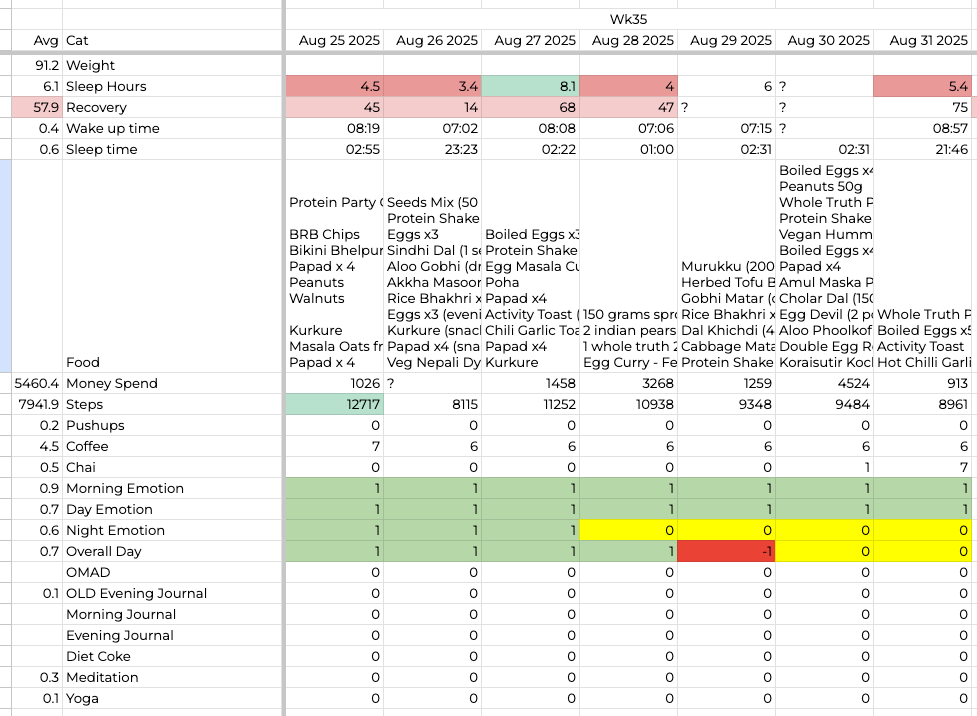Click the recovery value 14 cell
977x716 pixels.
coord(432,107)
